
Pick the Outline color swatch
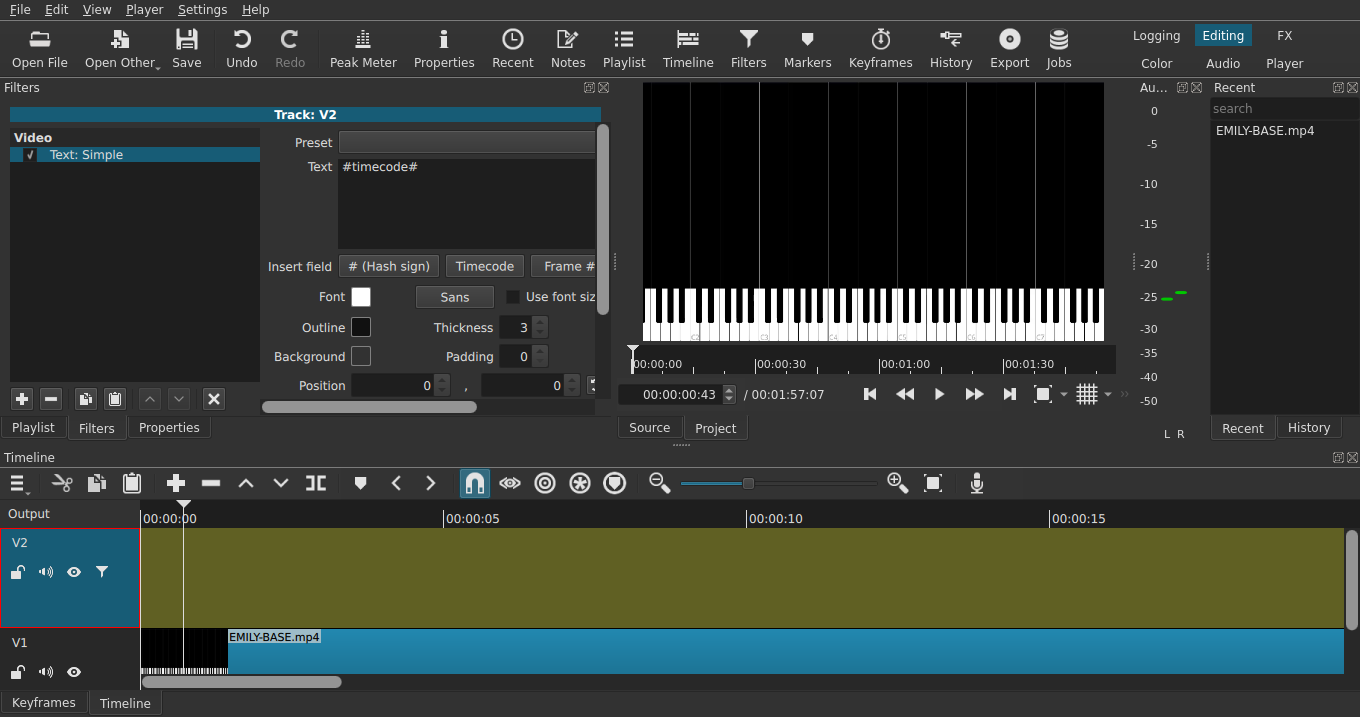361,328
